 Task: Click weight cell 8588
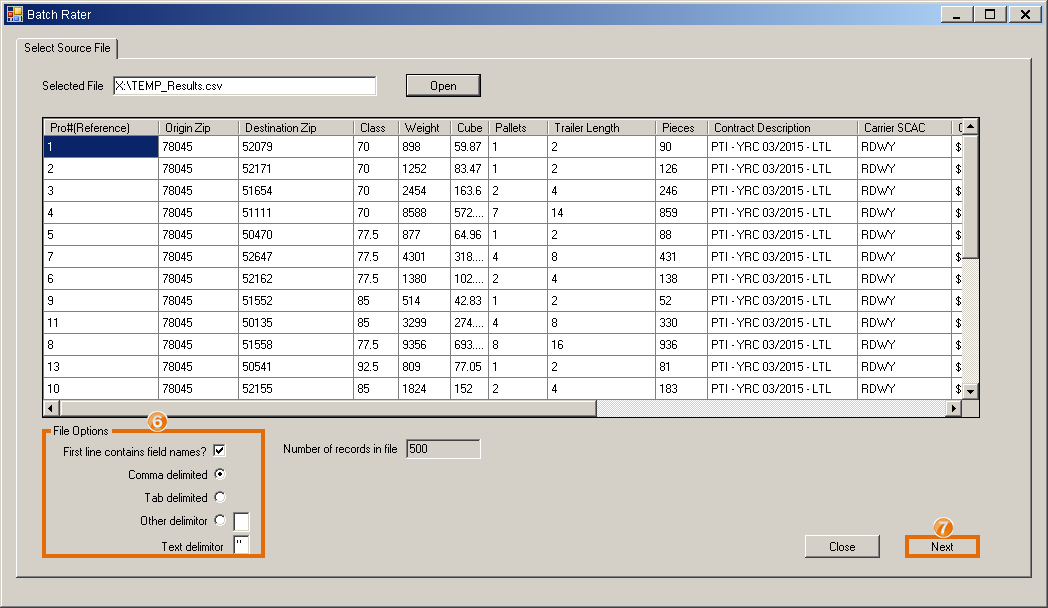point(424,213)
